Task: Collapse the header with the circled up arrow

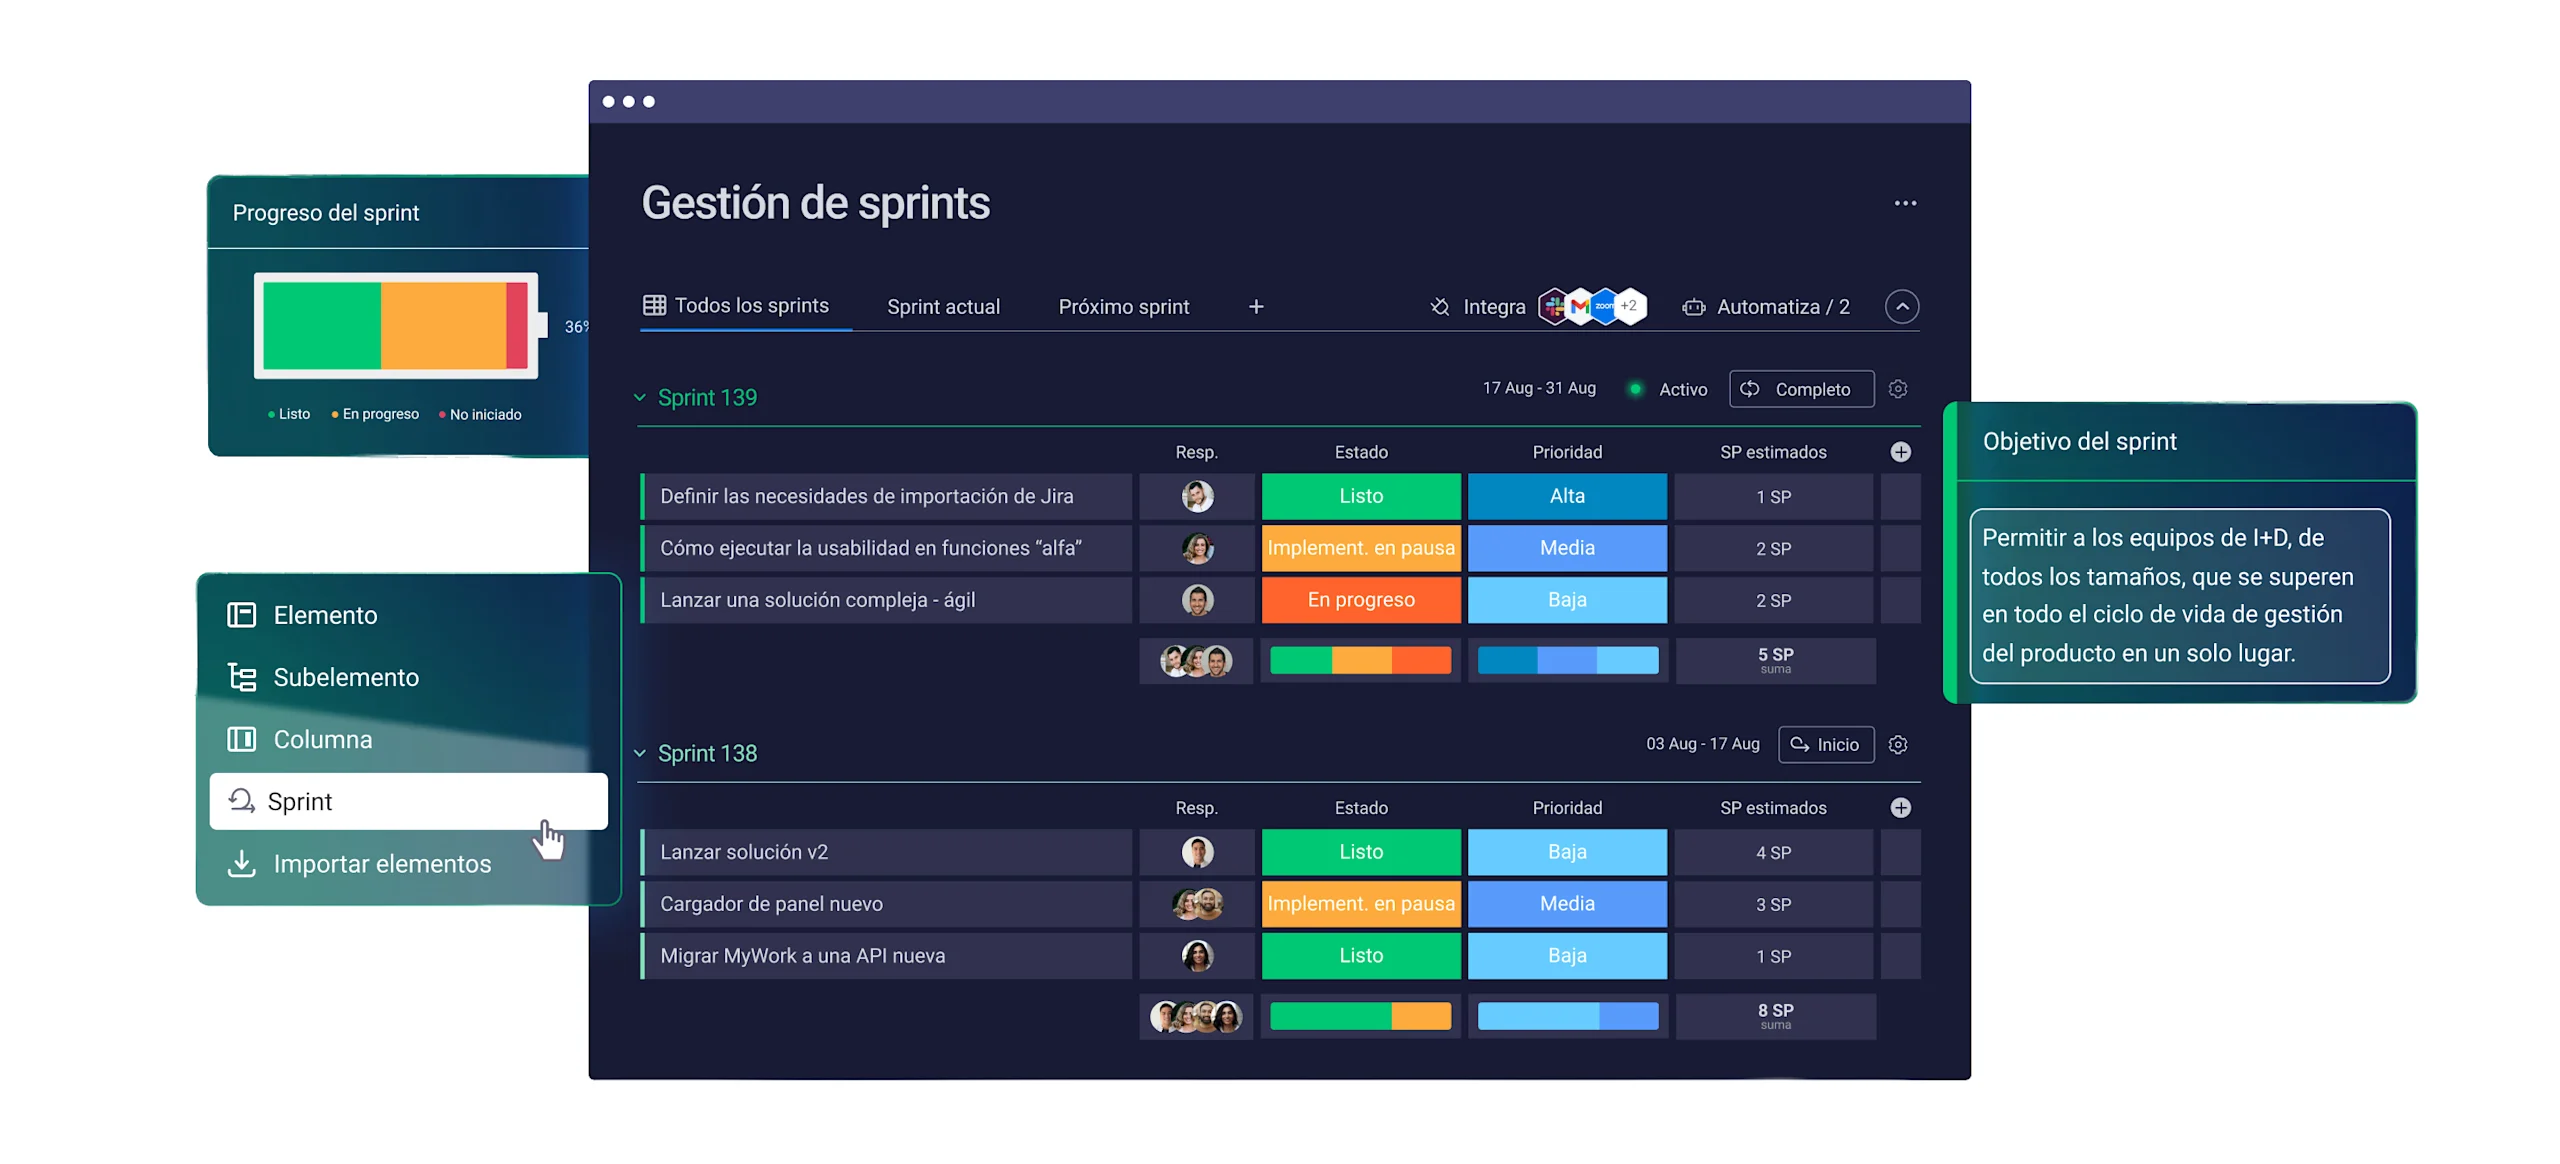Action: [x=1901, y=306]
